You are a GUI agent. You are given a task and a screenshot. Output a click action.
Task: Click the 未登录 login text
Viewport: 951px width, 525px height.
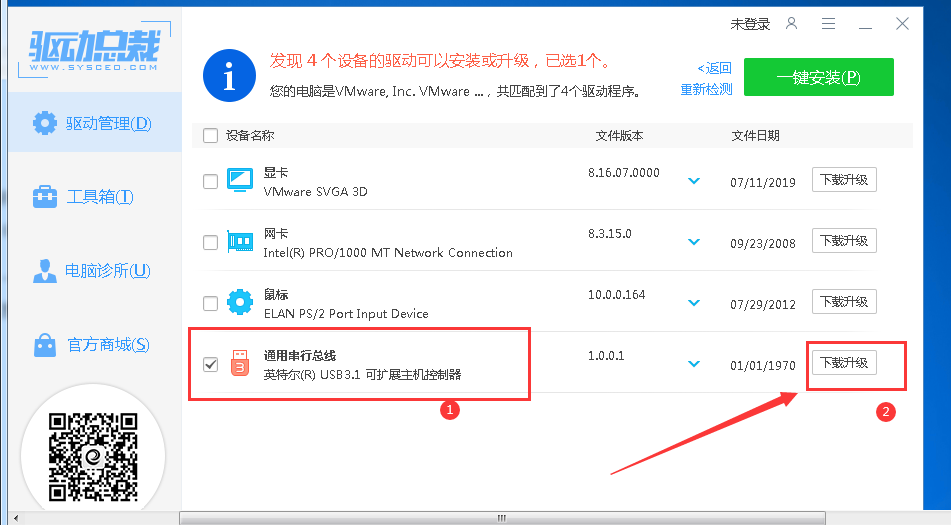[x=750, y=24]
